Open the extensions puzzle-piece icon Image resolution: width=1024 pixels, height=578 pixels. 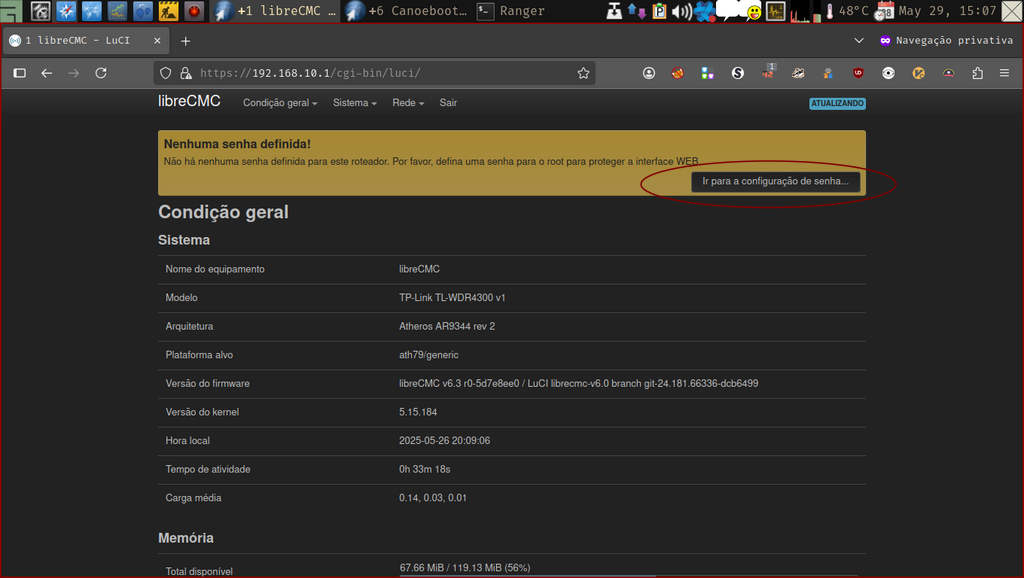click(978, 73)
